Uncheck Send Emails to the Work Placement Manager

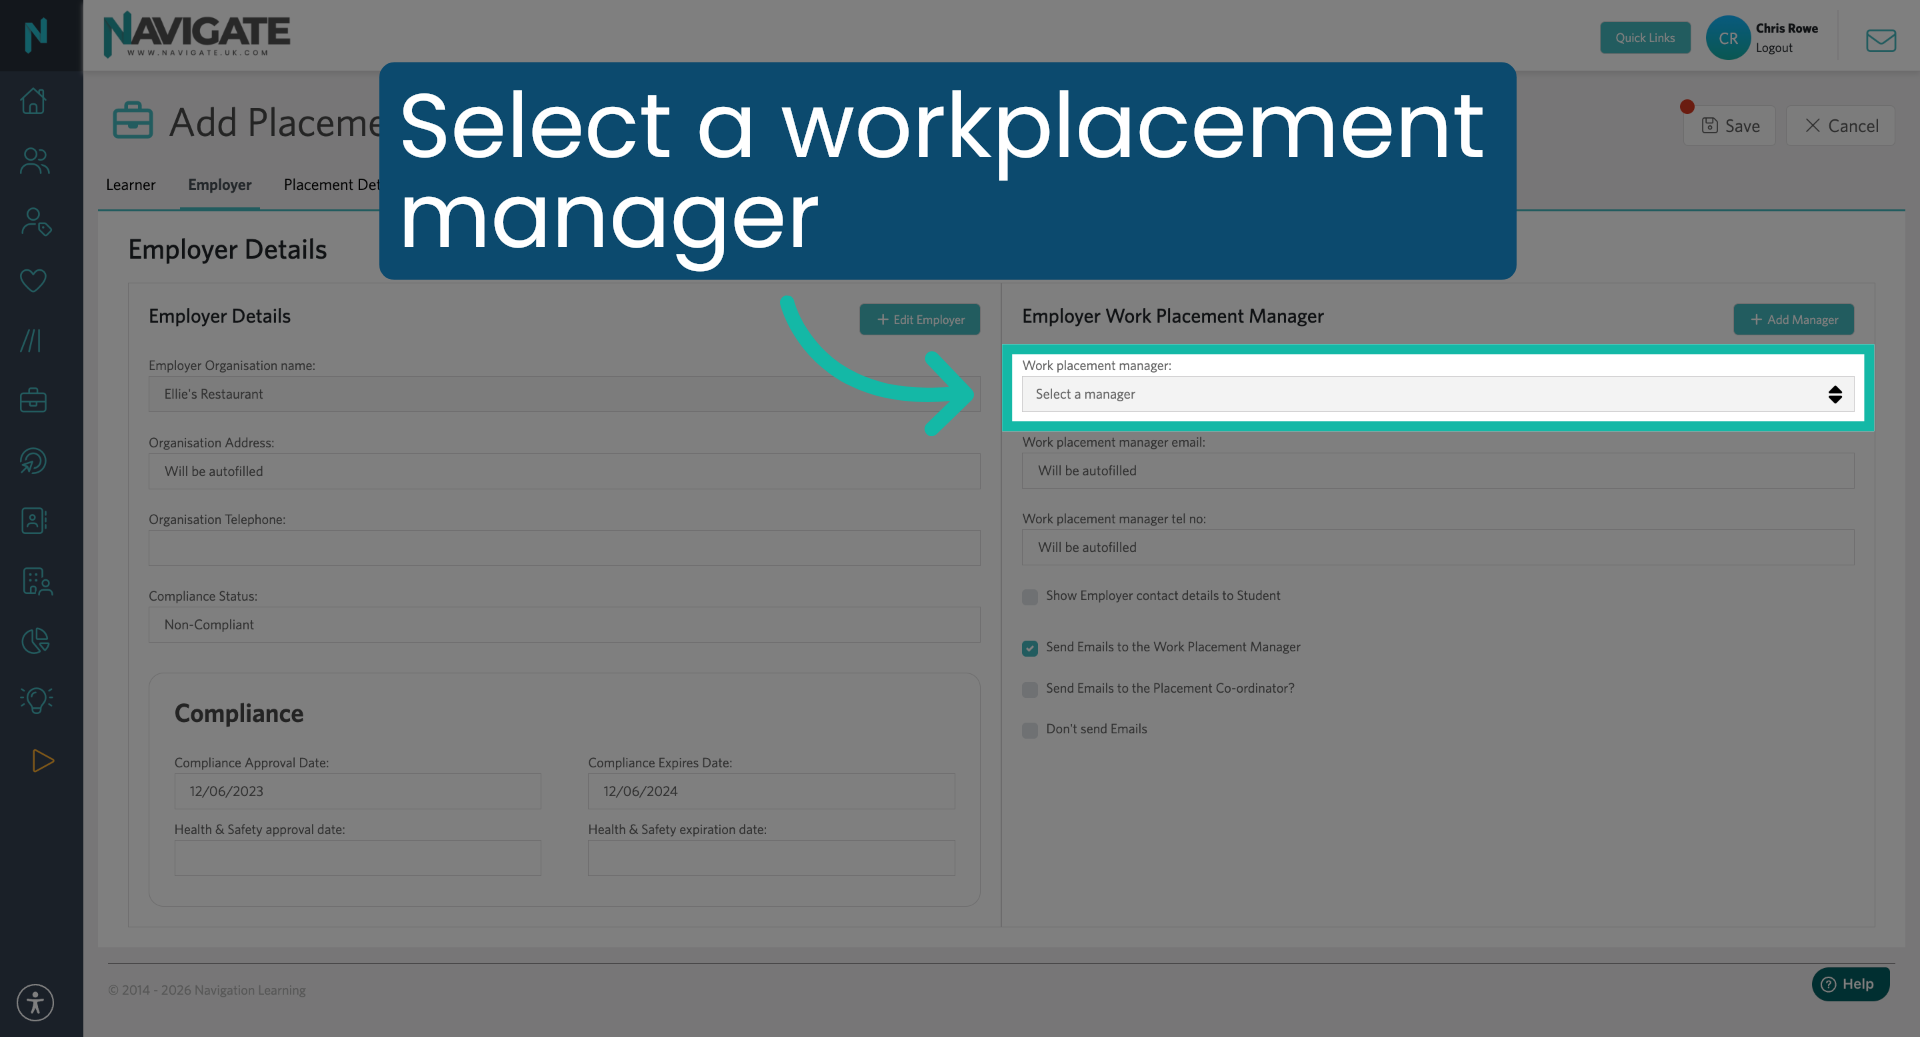tap(1029, 648)
